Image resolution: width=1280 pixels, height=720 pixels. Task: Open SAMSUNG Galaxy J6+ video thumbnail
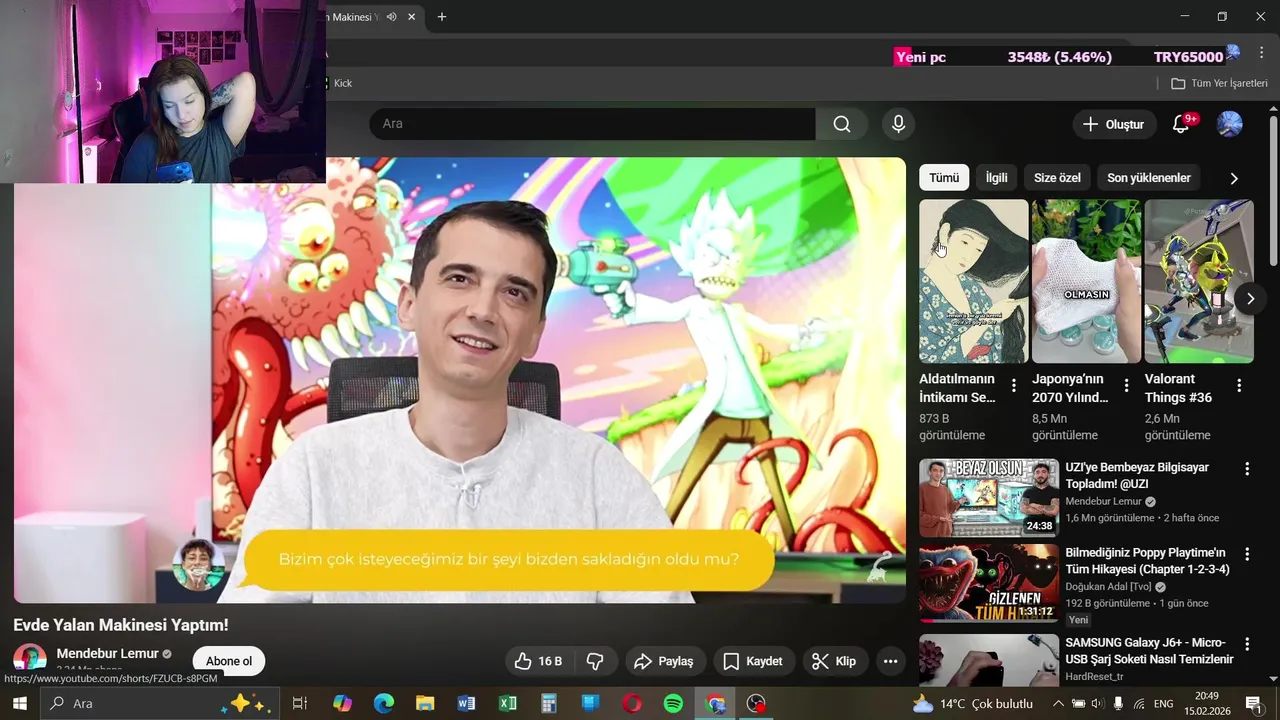click(x=989, y=660)
